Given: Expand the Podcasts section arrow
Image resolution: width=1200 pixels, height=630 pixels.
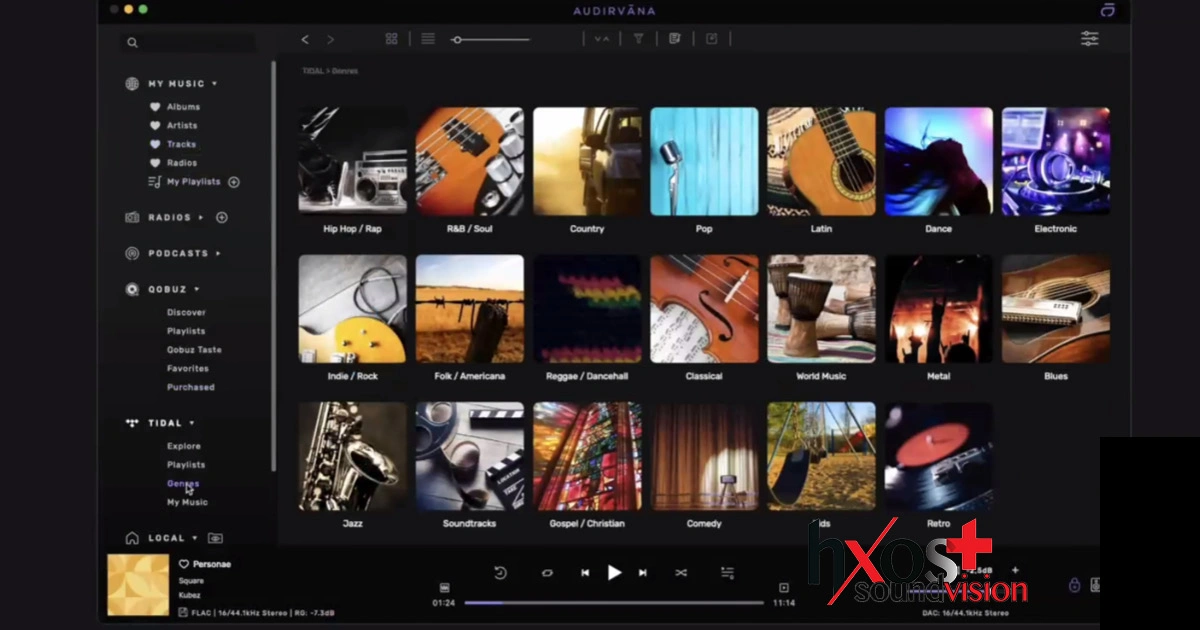Looking at the screenshot, I should (x=218, y=253).
